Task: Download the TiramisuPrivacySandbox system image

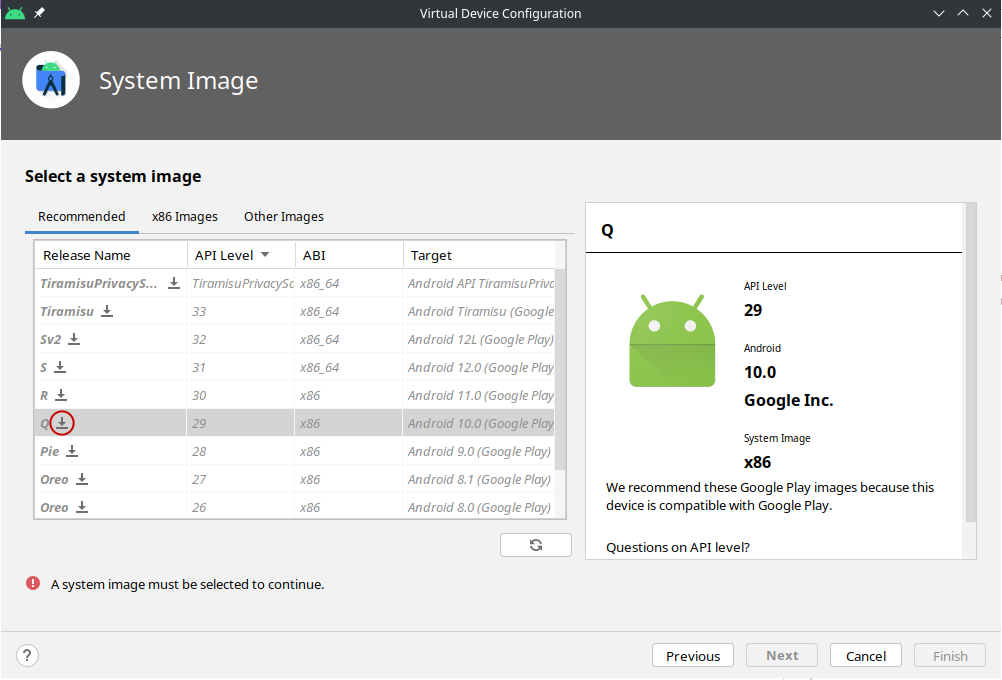Action: tap(174, 283)
